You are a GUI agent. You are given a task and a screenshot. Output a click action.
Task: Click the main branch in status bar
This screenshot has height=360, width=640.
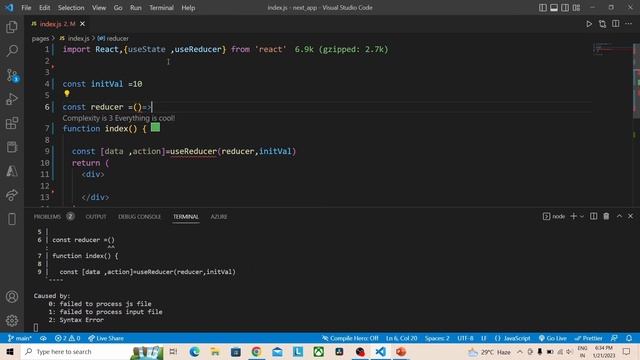point(20,338)
